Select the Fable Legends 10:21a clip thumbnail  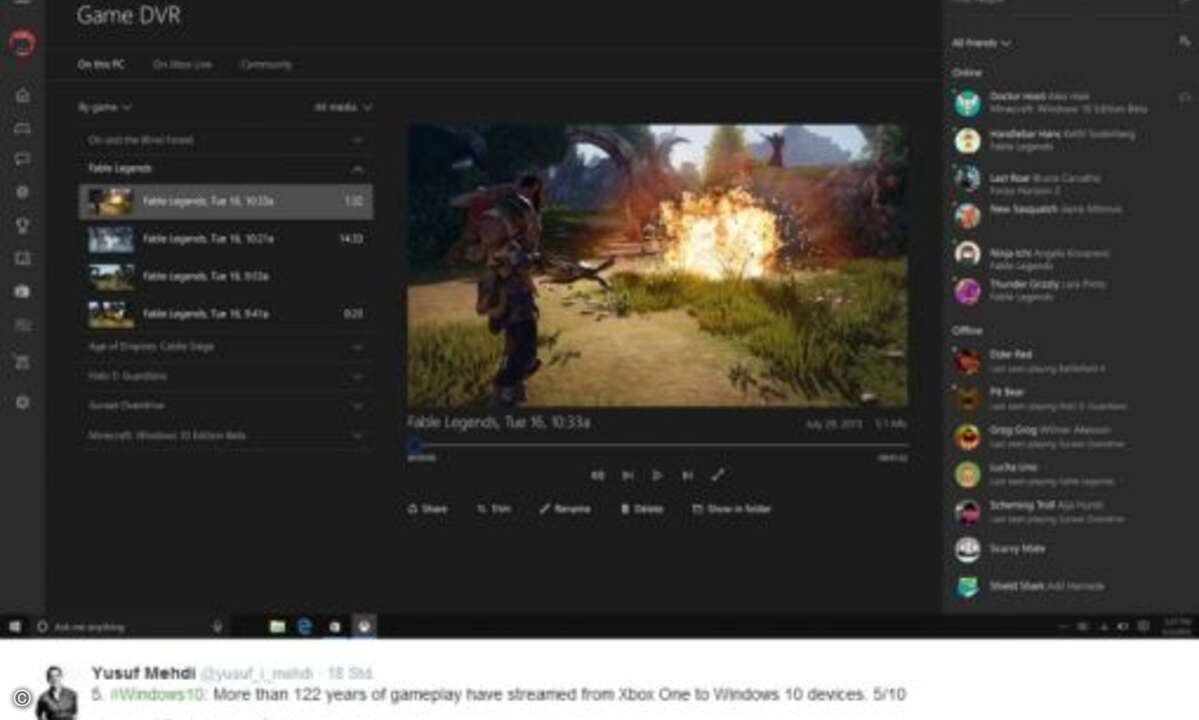coord(110,239)
